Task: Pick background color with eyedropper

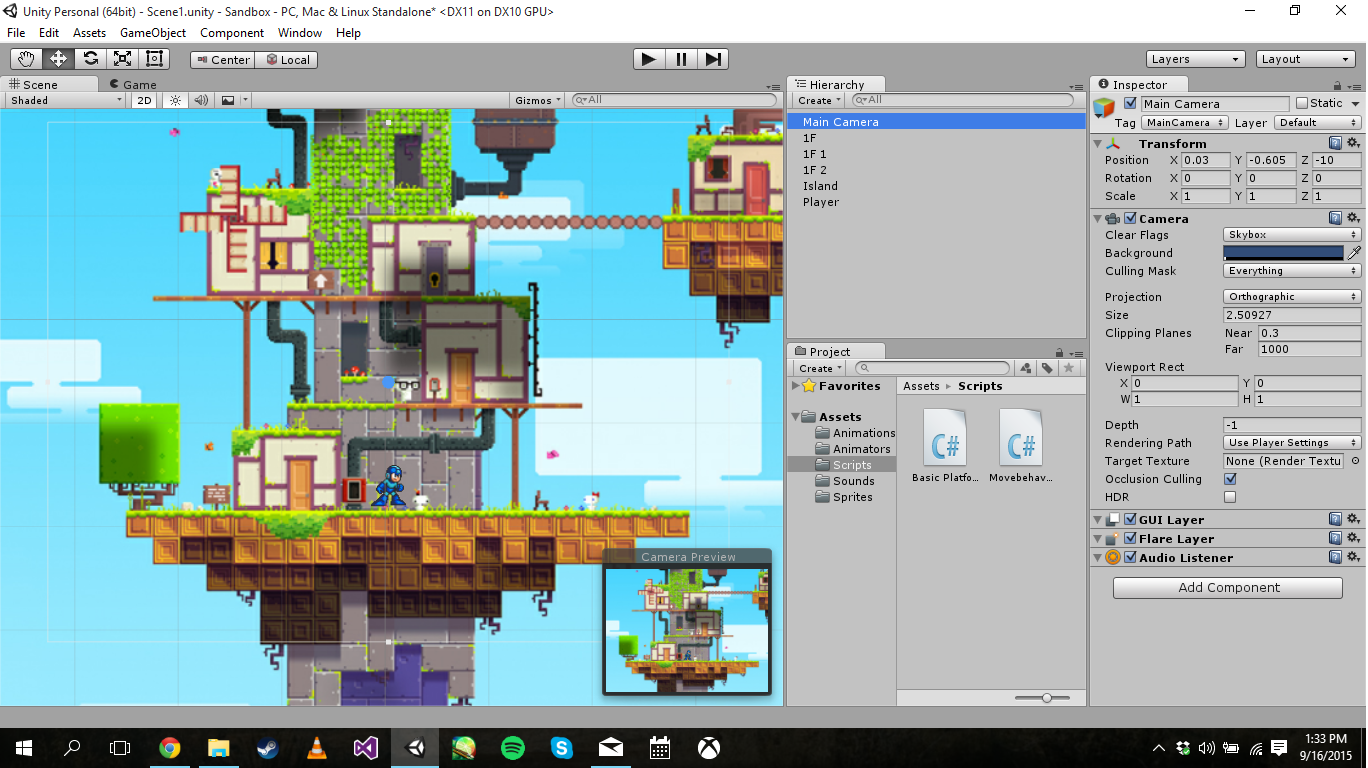Action: click(1354, 253)
